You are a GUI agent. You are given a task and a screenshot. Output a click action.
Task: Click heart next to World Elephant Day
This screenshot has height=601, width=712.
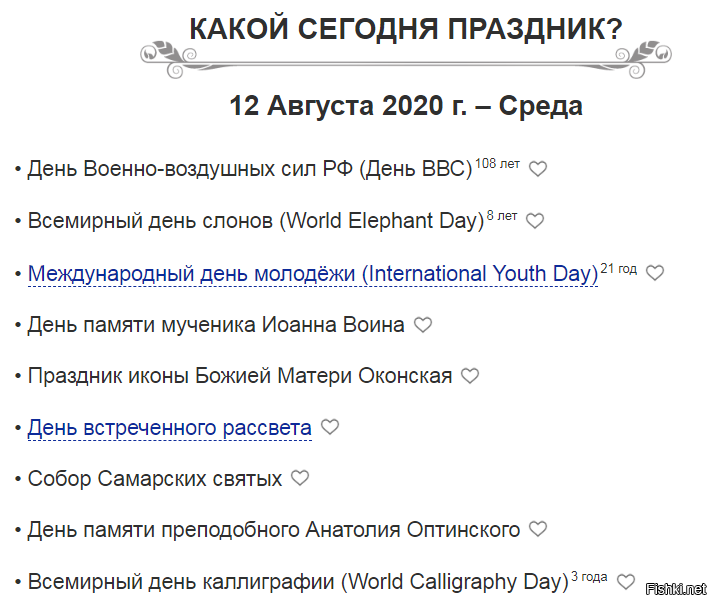click(535, 221)
